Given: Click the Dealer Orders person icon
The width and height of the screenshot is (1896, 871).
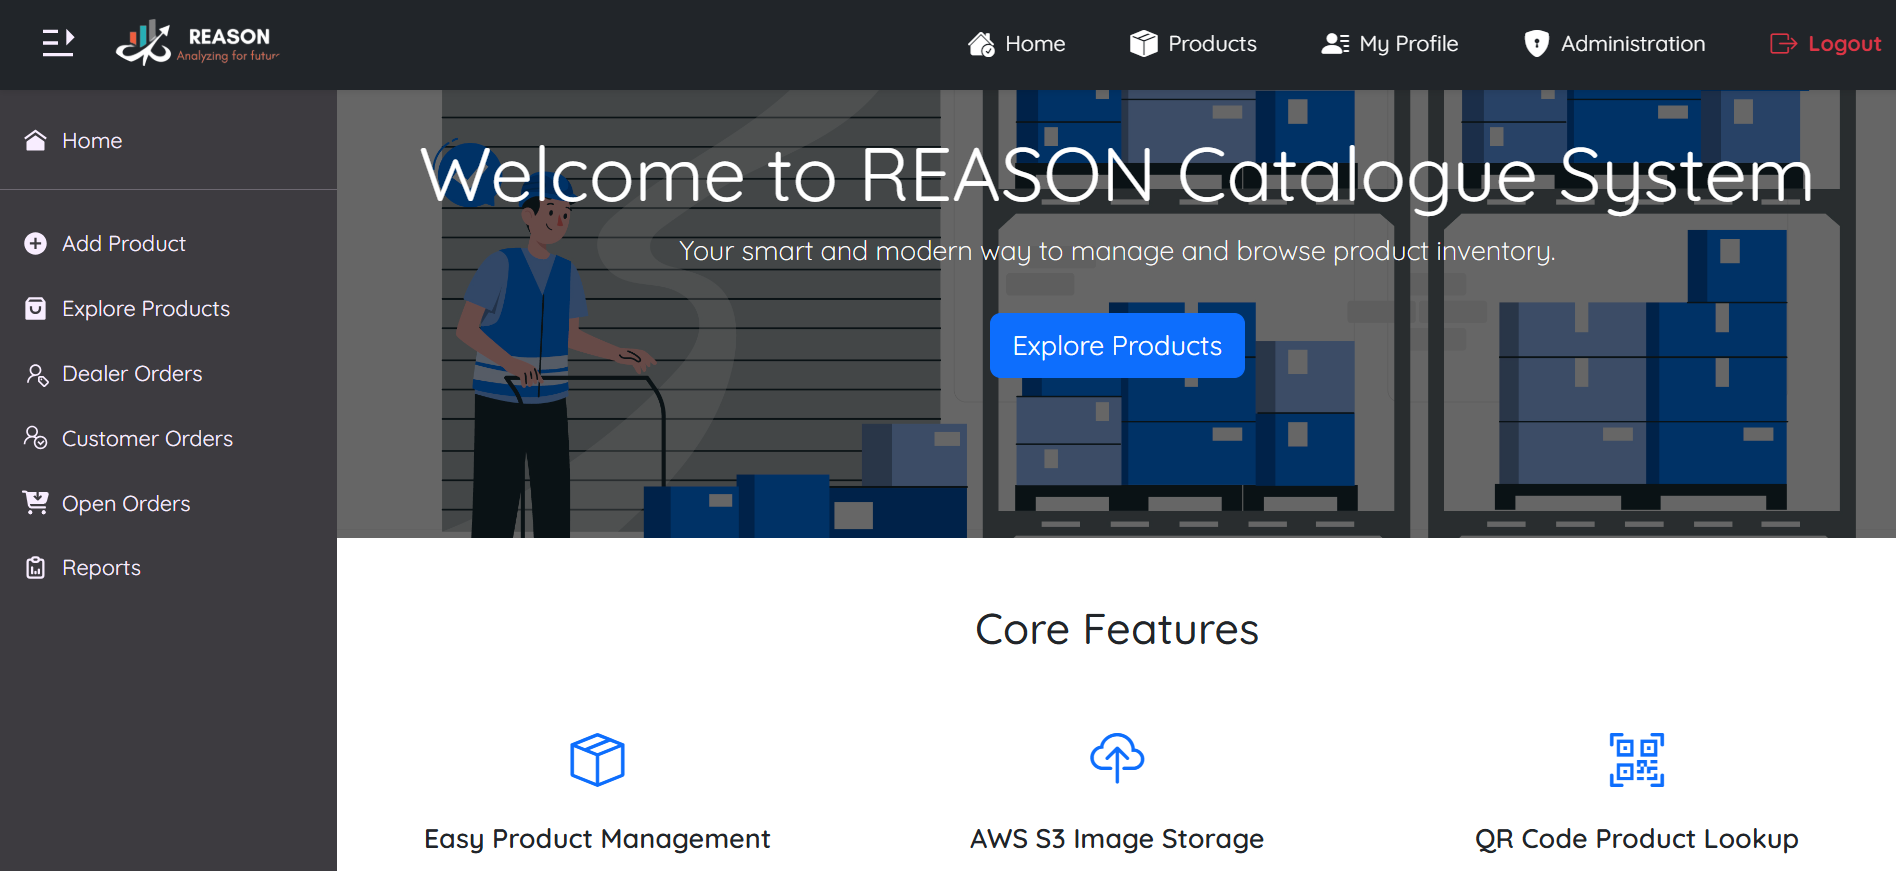Looking at the screenshot, I should coord(36,374).
